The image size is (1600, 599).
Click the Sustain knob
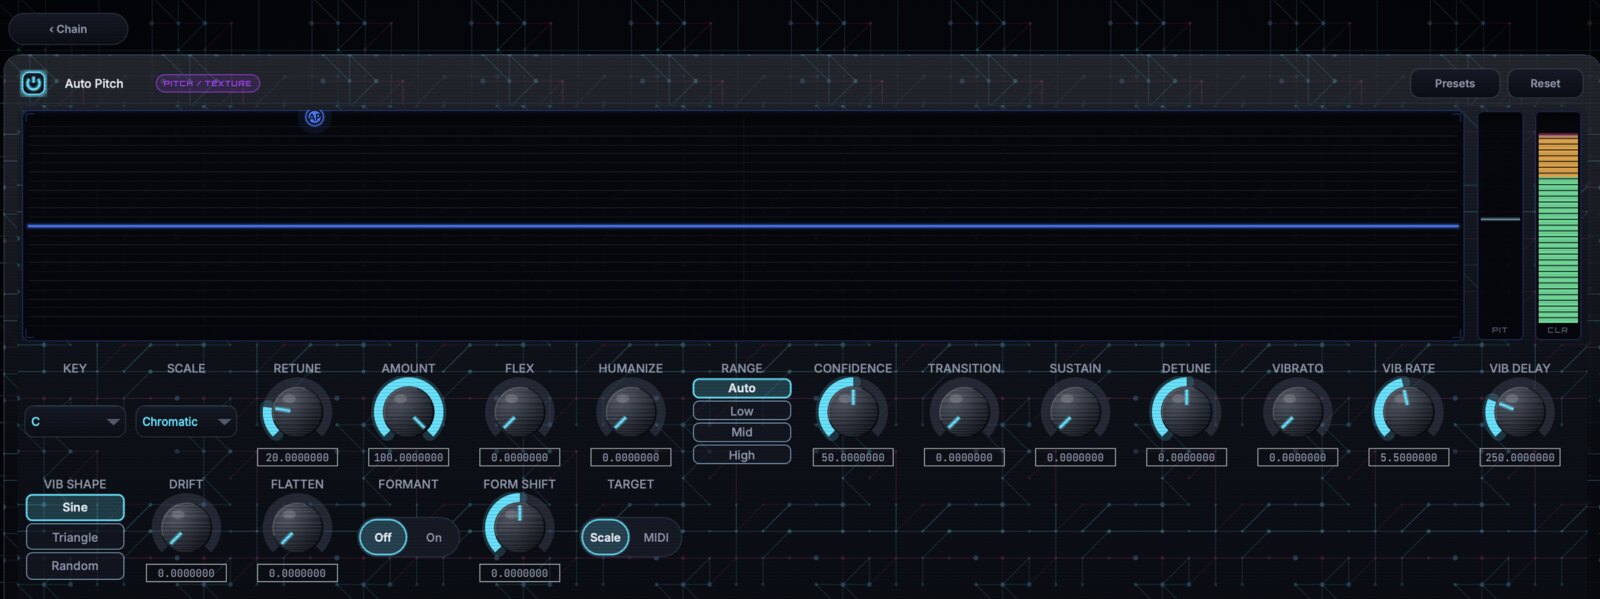[x=1075, y=411]
